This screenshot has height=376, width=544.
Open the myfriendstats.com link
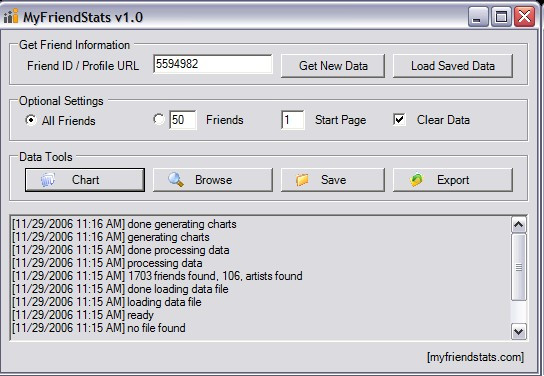pos(475,357)
